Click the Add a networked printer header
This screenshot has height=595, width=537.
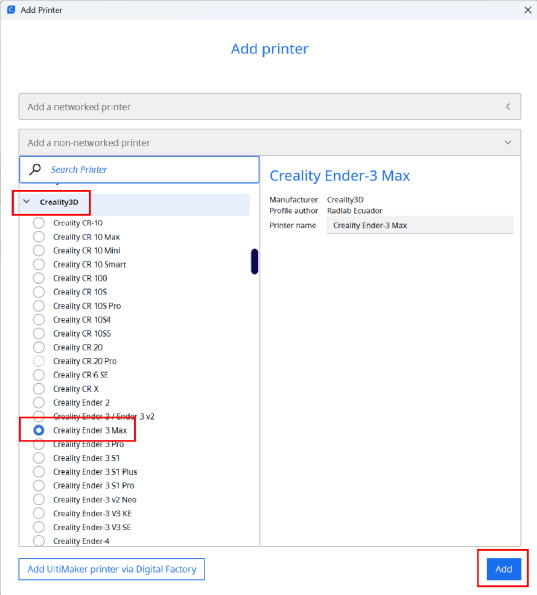(269, 107)
